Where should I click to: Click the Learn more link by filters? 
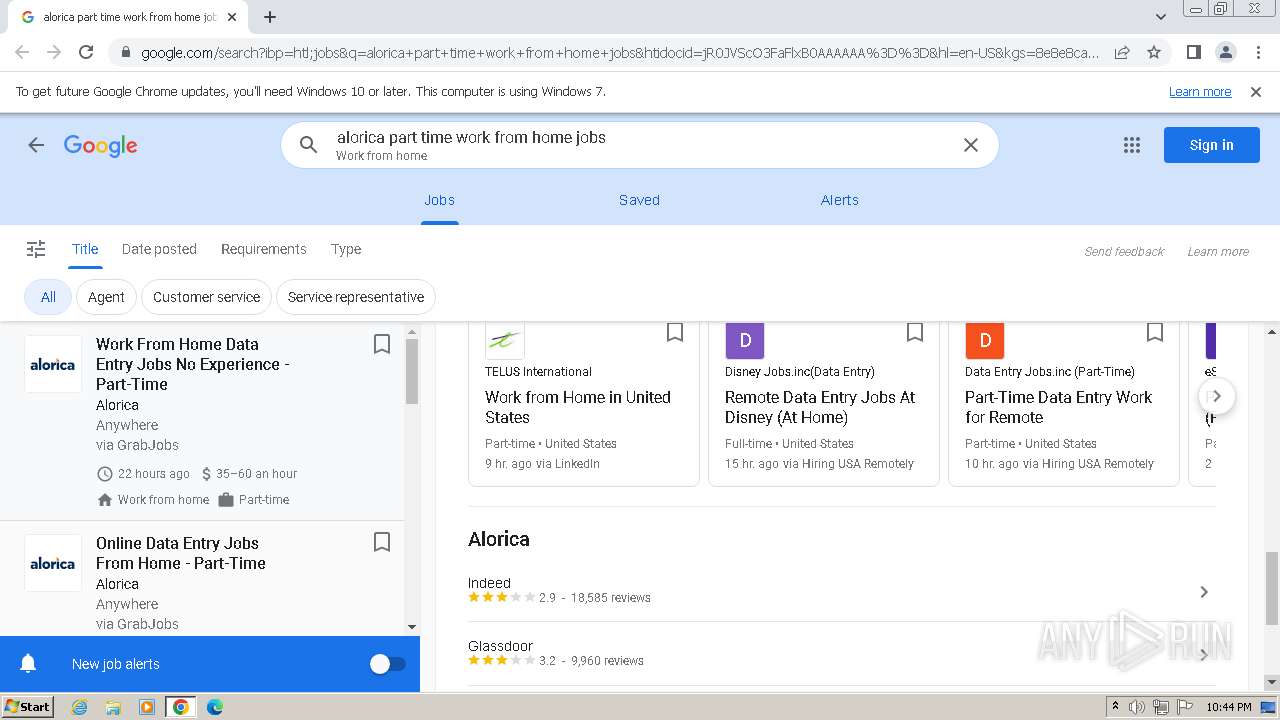click(1218, 252)
